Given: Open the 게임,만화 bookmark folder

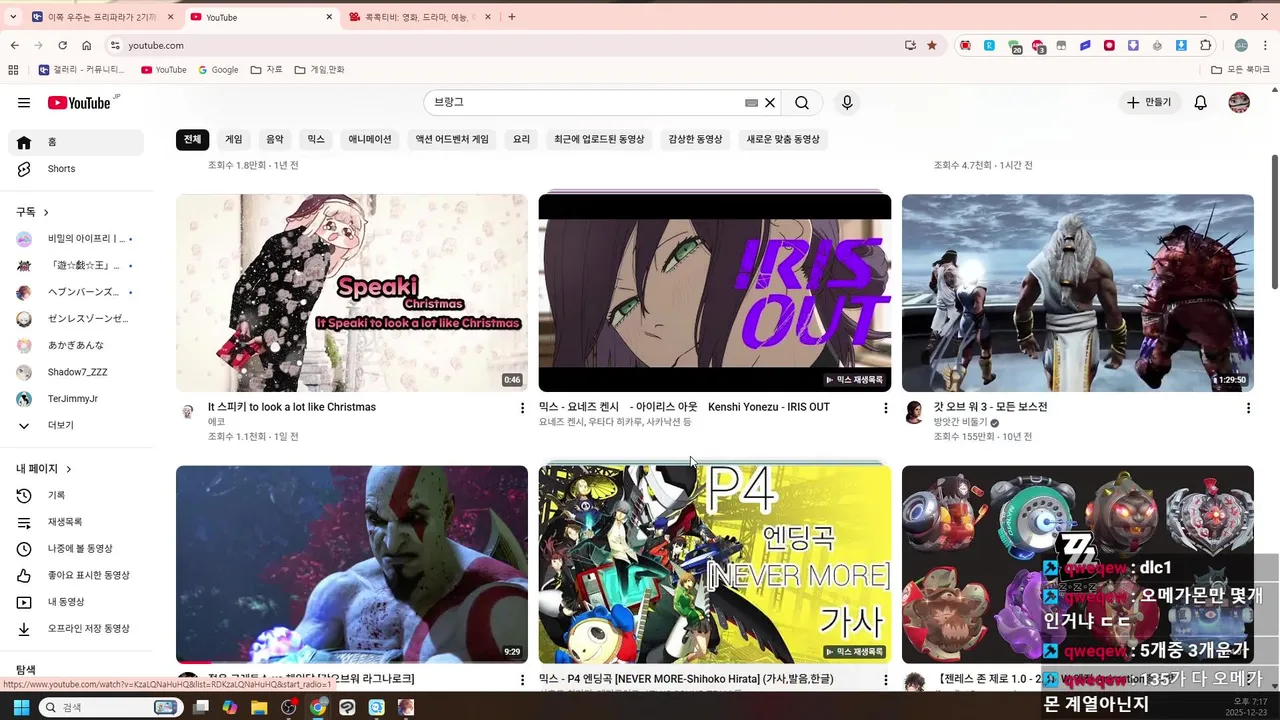Looking at the screenshot, I should [x=320, y=70].
